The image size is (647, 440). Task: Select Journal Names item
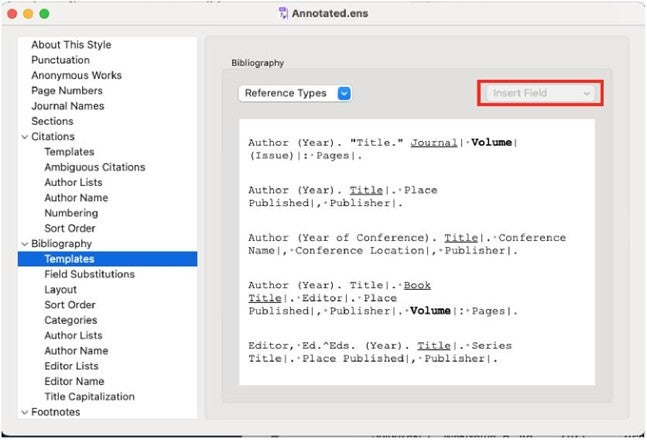pos(68,106)
